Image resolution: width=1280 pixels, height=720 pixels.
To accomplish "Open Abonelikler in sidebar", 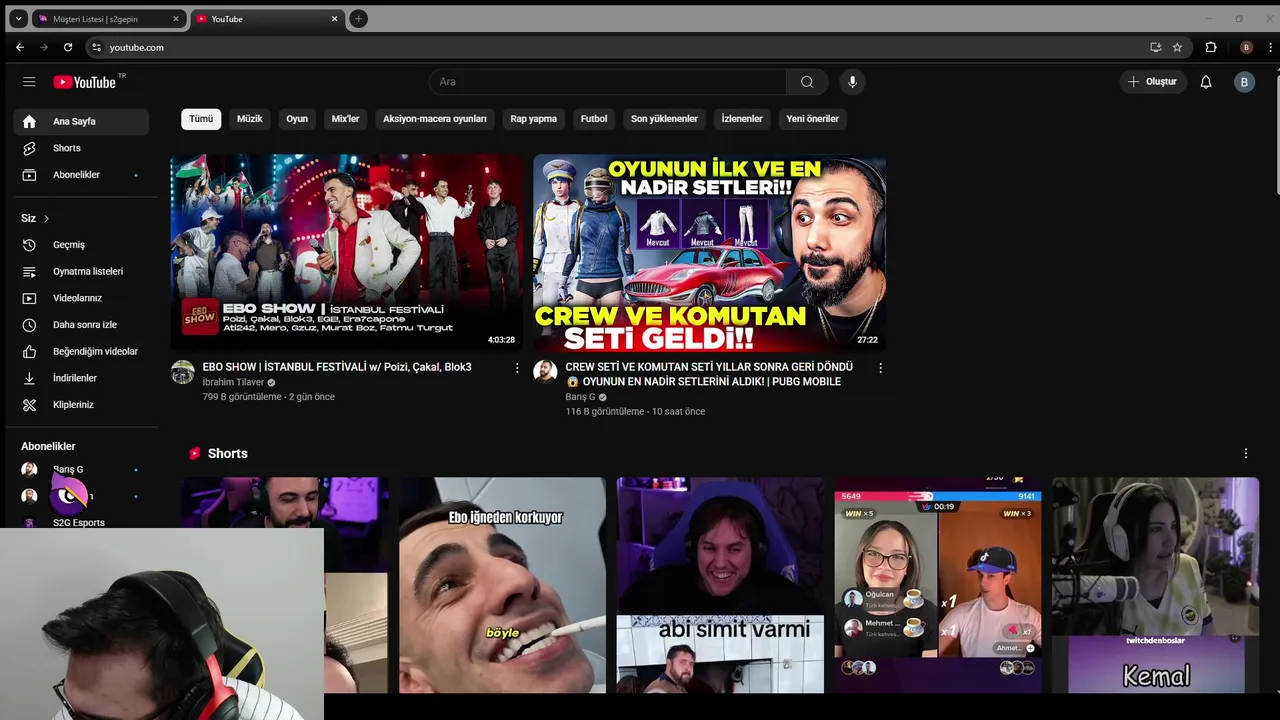I will [x=81, y=175].
